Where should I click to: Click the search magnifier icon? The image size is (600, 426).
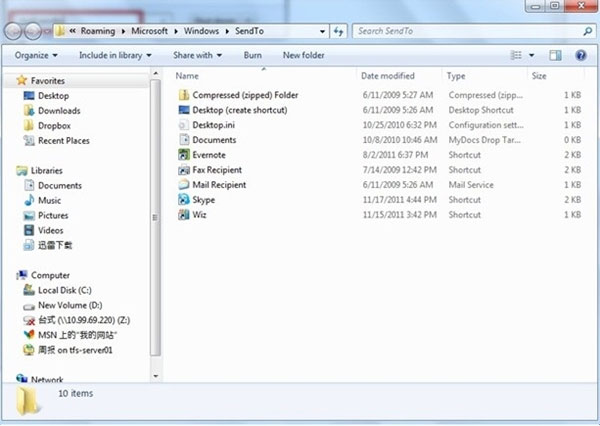(587, 31)
